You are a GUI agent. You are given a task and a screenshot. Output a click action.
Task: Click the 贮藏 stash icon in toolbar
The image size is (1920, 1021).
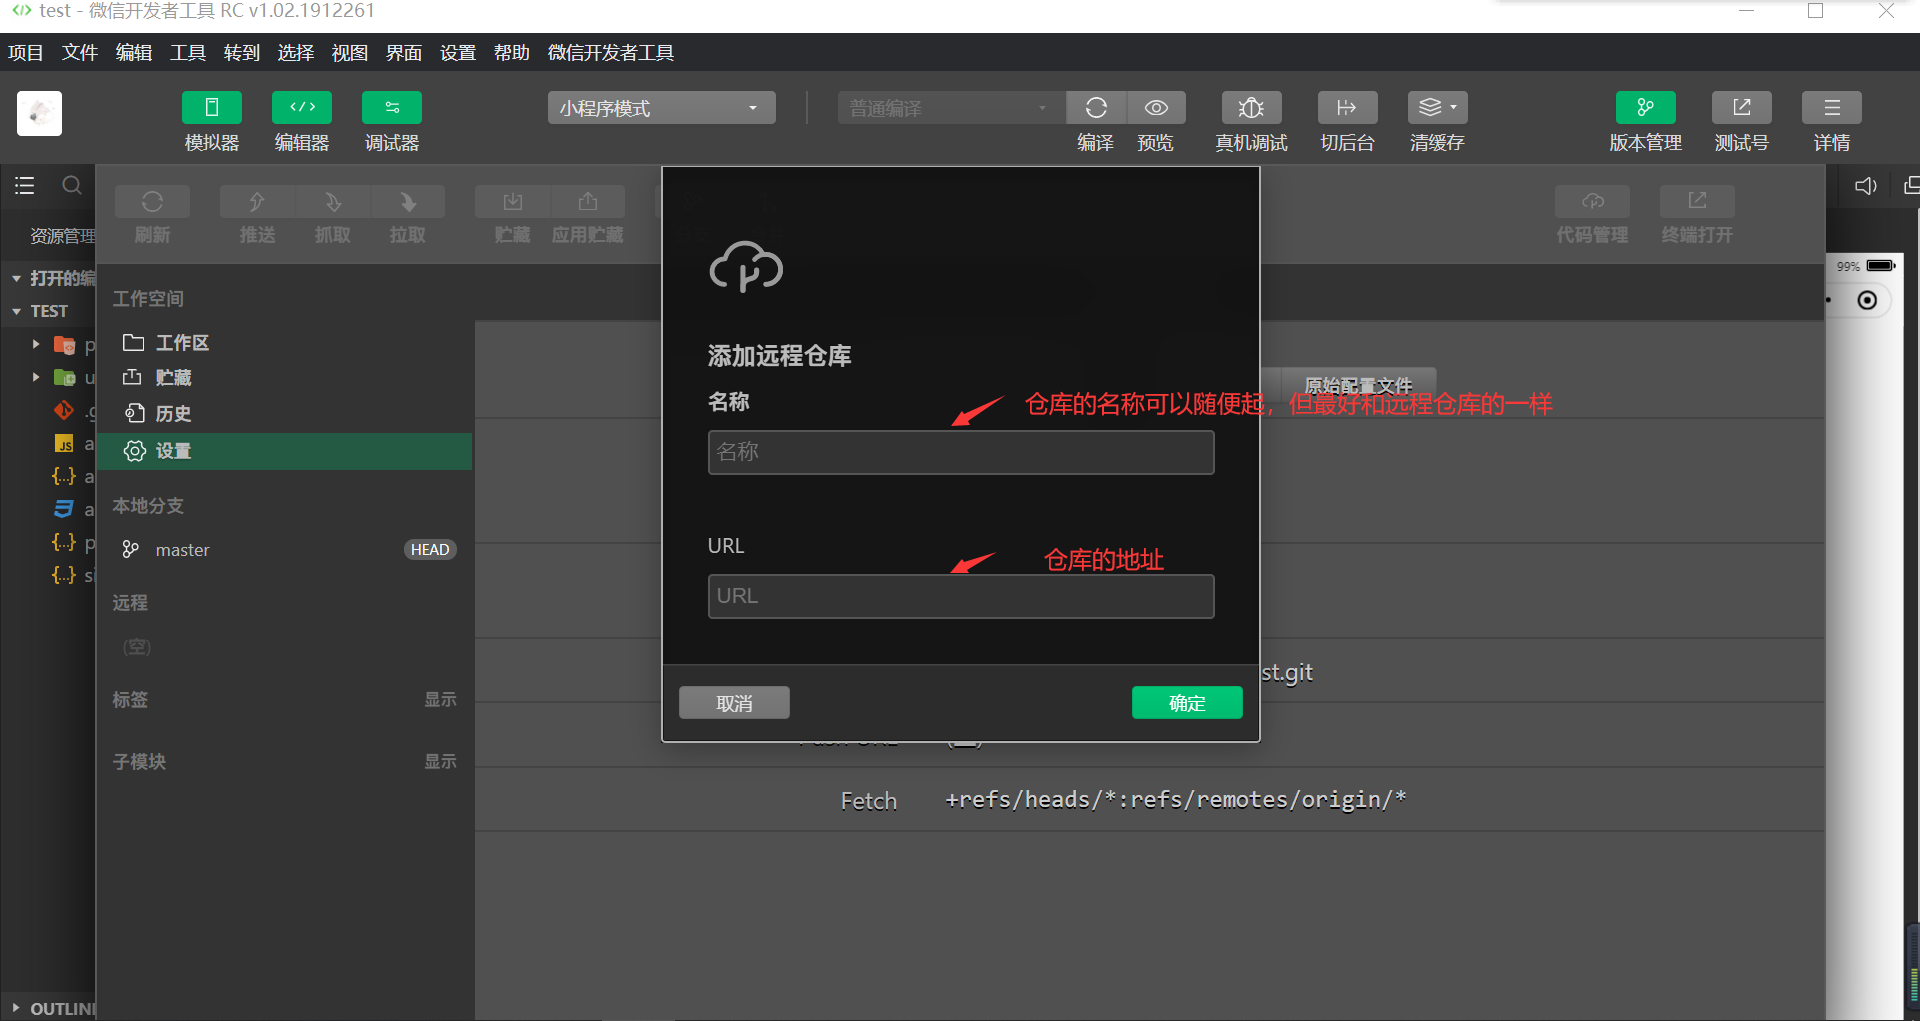coord(512,201)
